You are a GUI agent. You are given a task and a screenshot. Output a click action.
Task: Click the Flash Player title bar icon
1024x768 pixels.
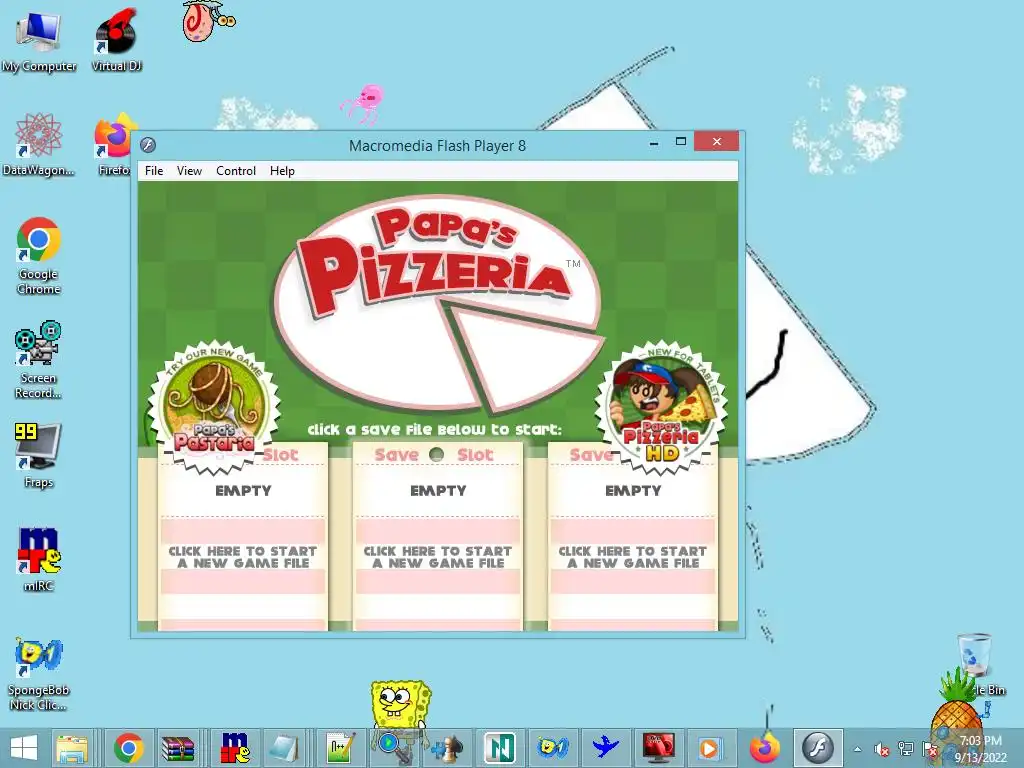148,145
